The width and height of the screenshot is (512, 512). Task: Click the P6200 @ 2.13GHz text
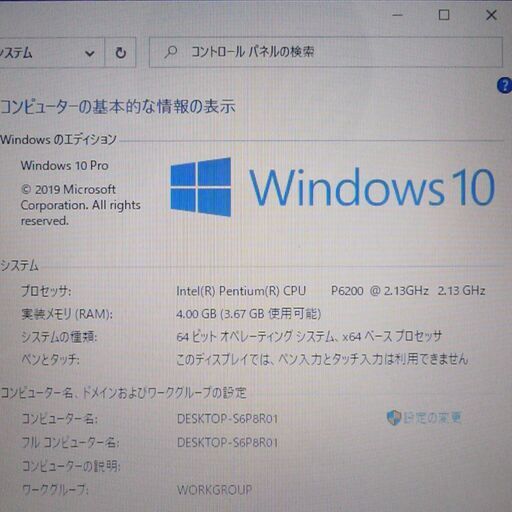coord(379,291)
